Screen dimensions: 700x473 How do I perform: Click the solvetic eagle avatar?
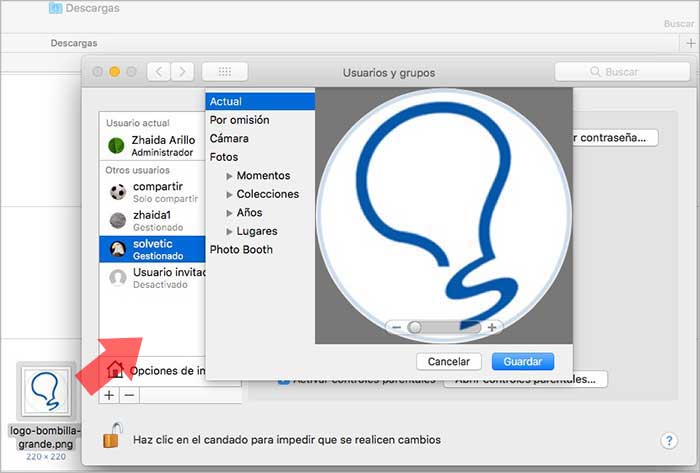(x=118, y=249)
